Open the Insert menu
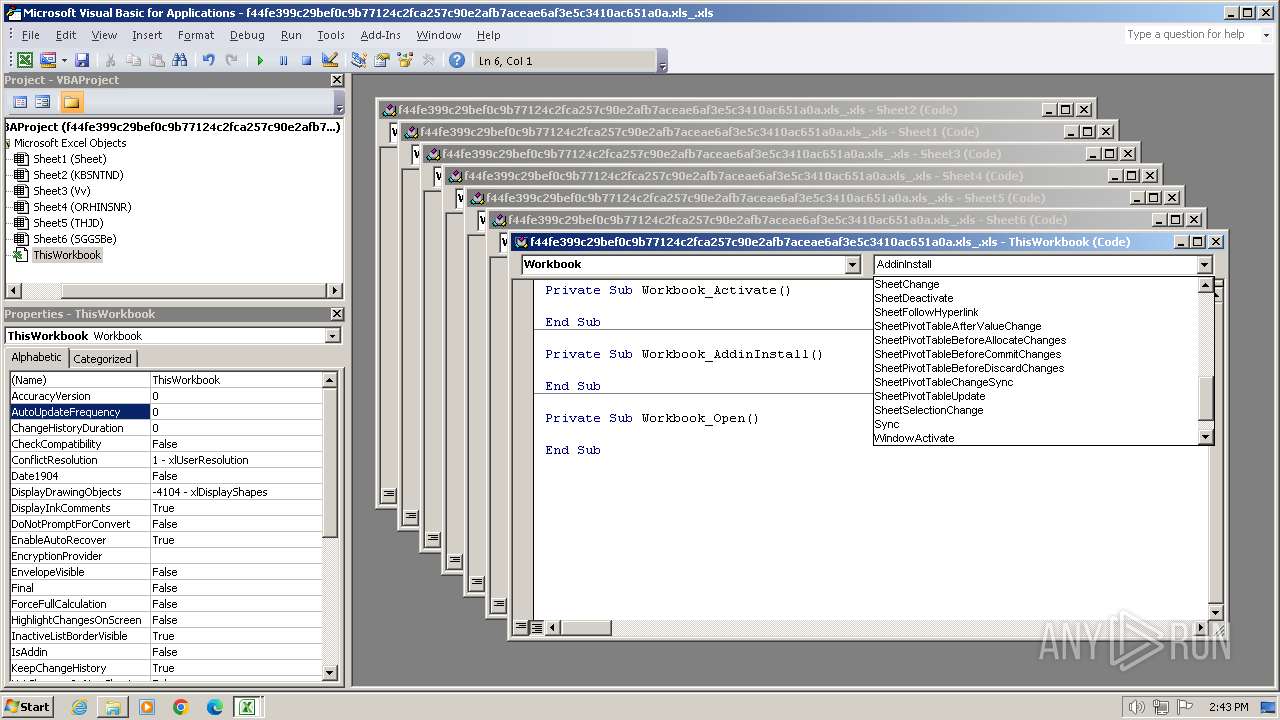 147,35
